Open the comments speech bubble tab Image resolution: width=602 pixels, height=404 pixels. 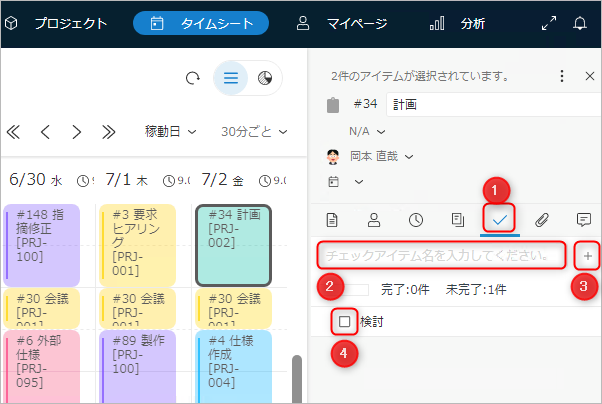(583, 219)
